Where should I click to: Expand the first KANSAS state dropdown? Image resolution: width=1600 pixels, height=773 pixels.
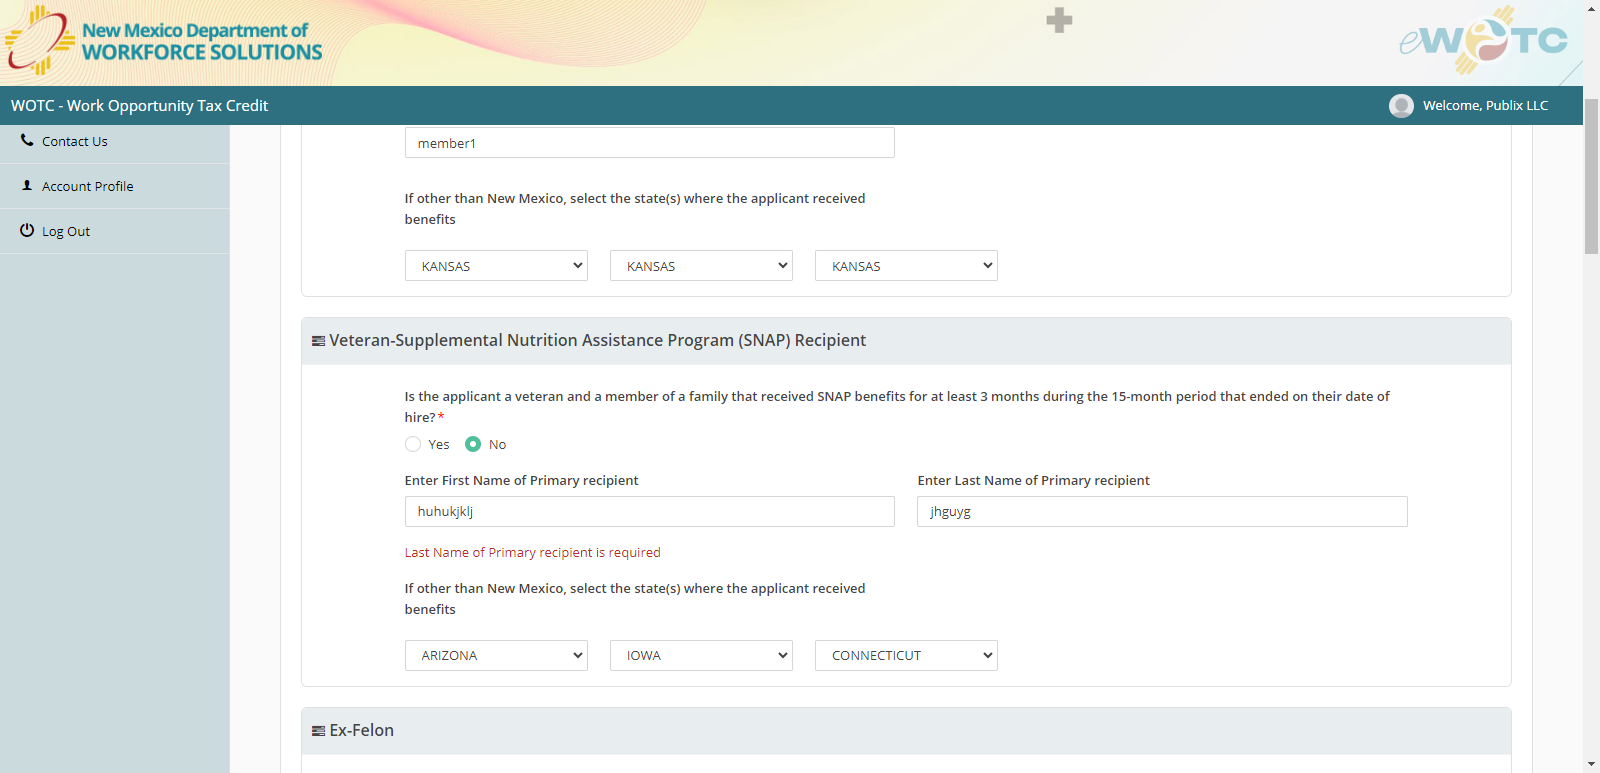[496, 266]
